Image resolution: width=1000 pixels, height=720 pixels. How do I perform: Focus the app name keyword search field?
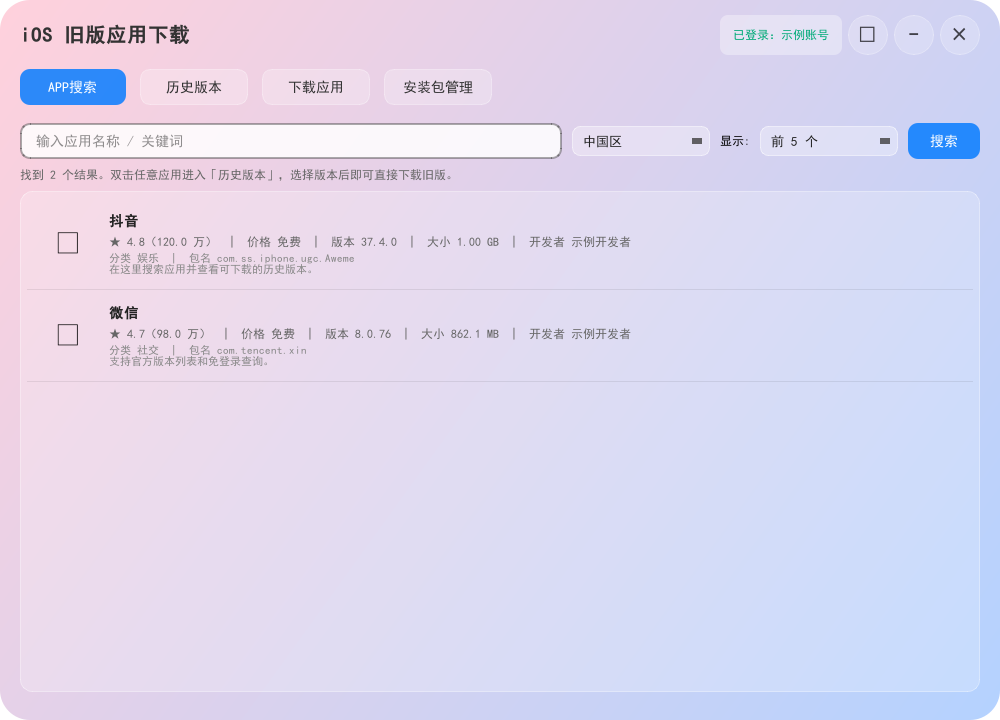(x=291, y=141)
